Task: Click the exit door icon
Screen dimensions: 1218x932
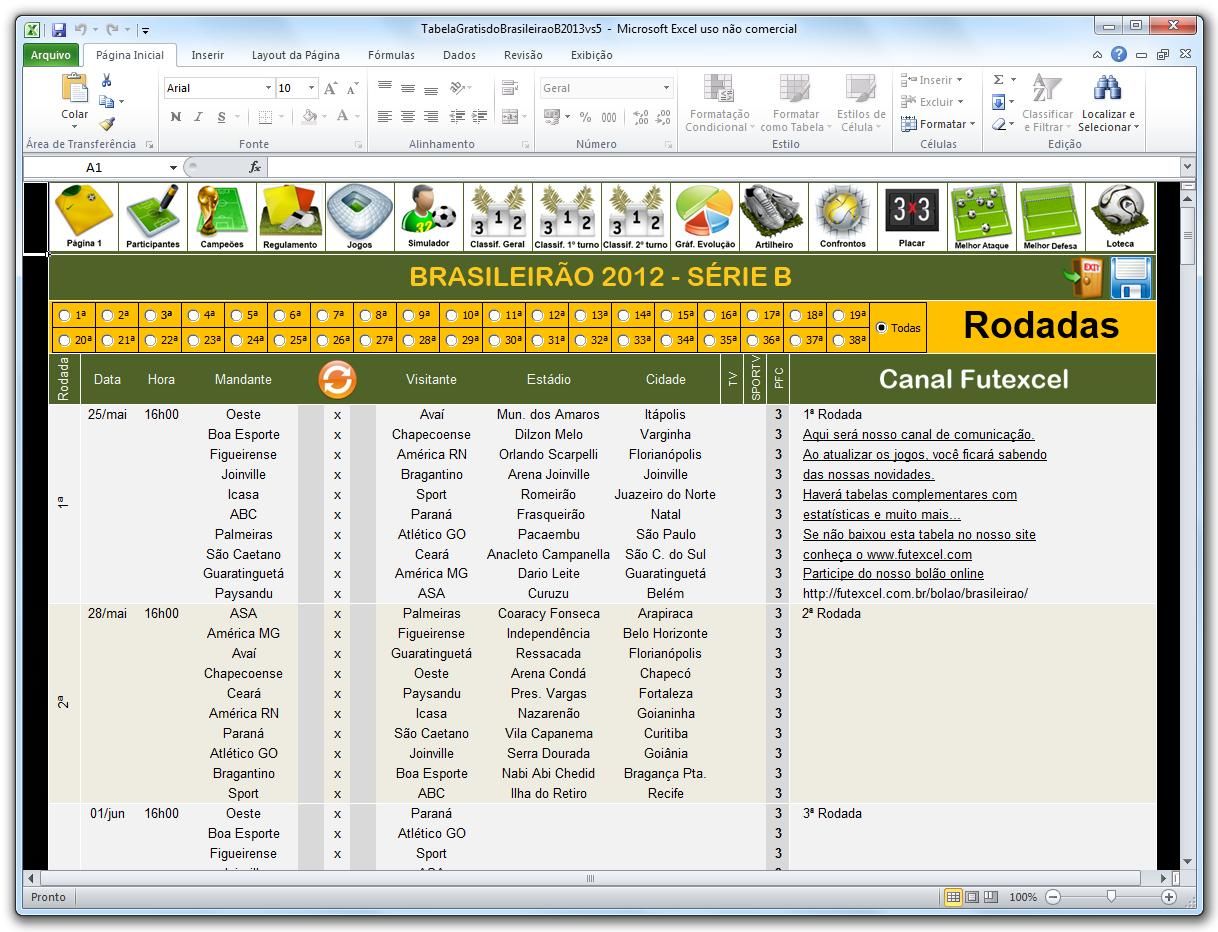Action: 1083,277
